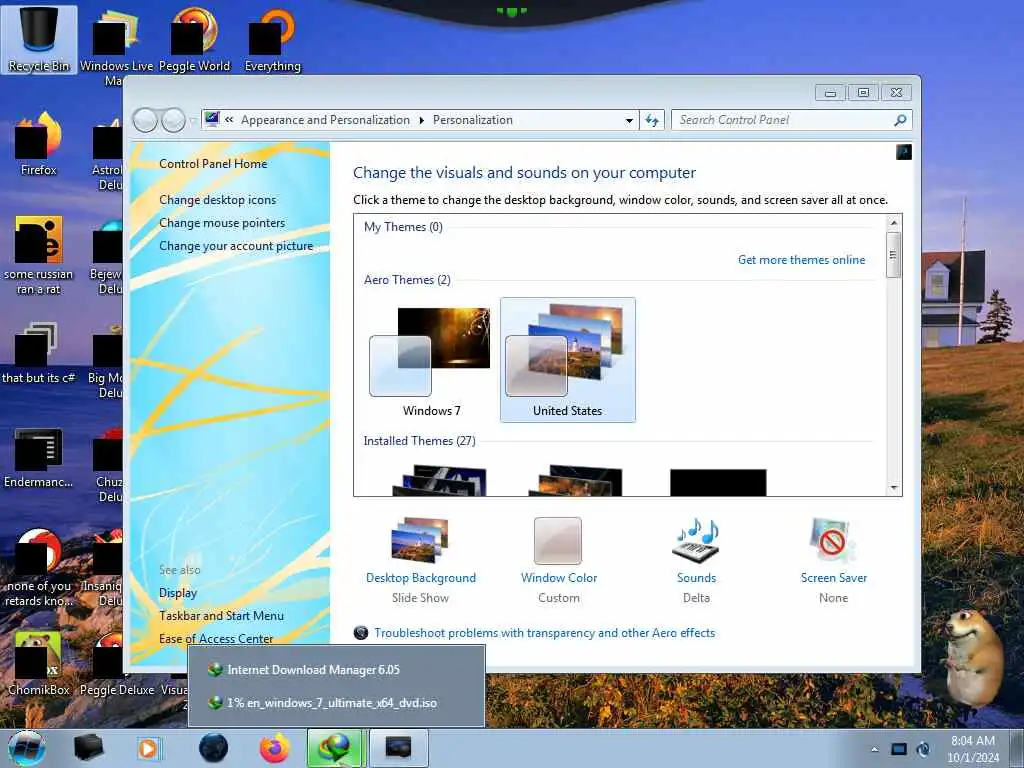Open the address bar history dropdown

point(629,120)
